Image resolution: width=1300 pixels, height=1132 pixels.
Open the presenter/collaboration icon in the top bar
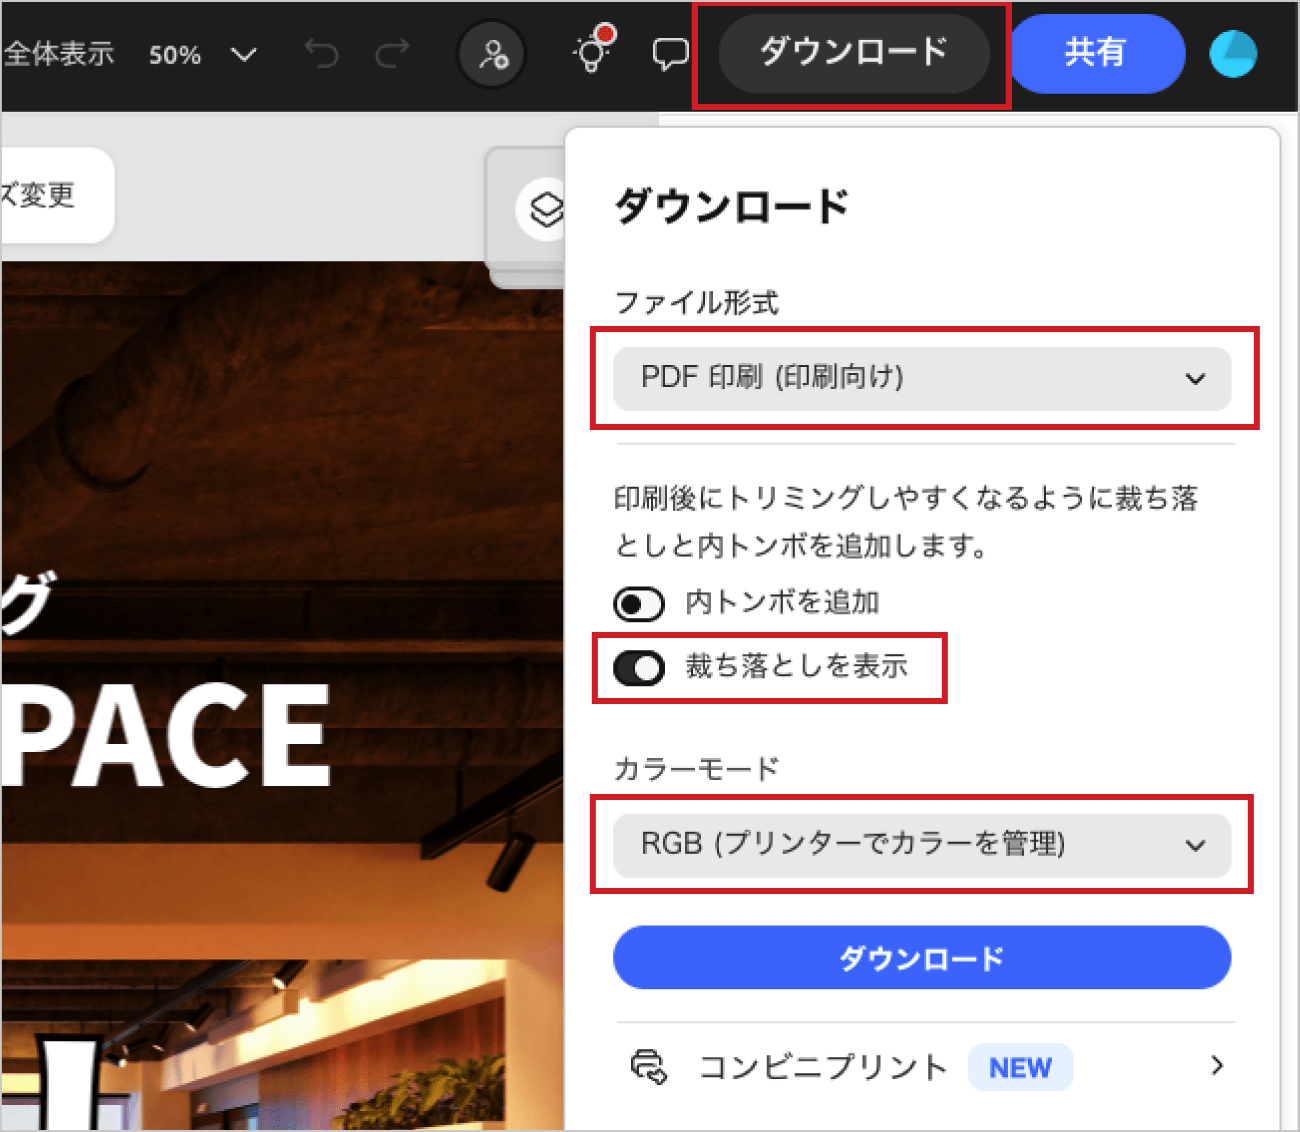pyautogui.click(x=490, y=54)
